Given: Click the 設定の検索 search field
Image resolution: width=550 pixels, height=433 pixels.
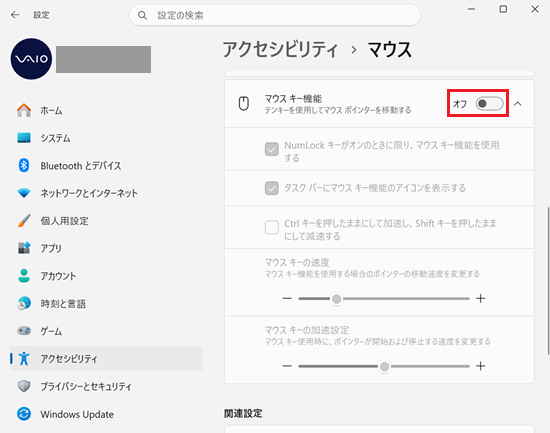Looking at the screenshot, I should point(275,15).
